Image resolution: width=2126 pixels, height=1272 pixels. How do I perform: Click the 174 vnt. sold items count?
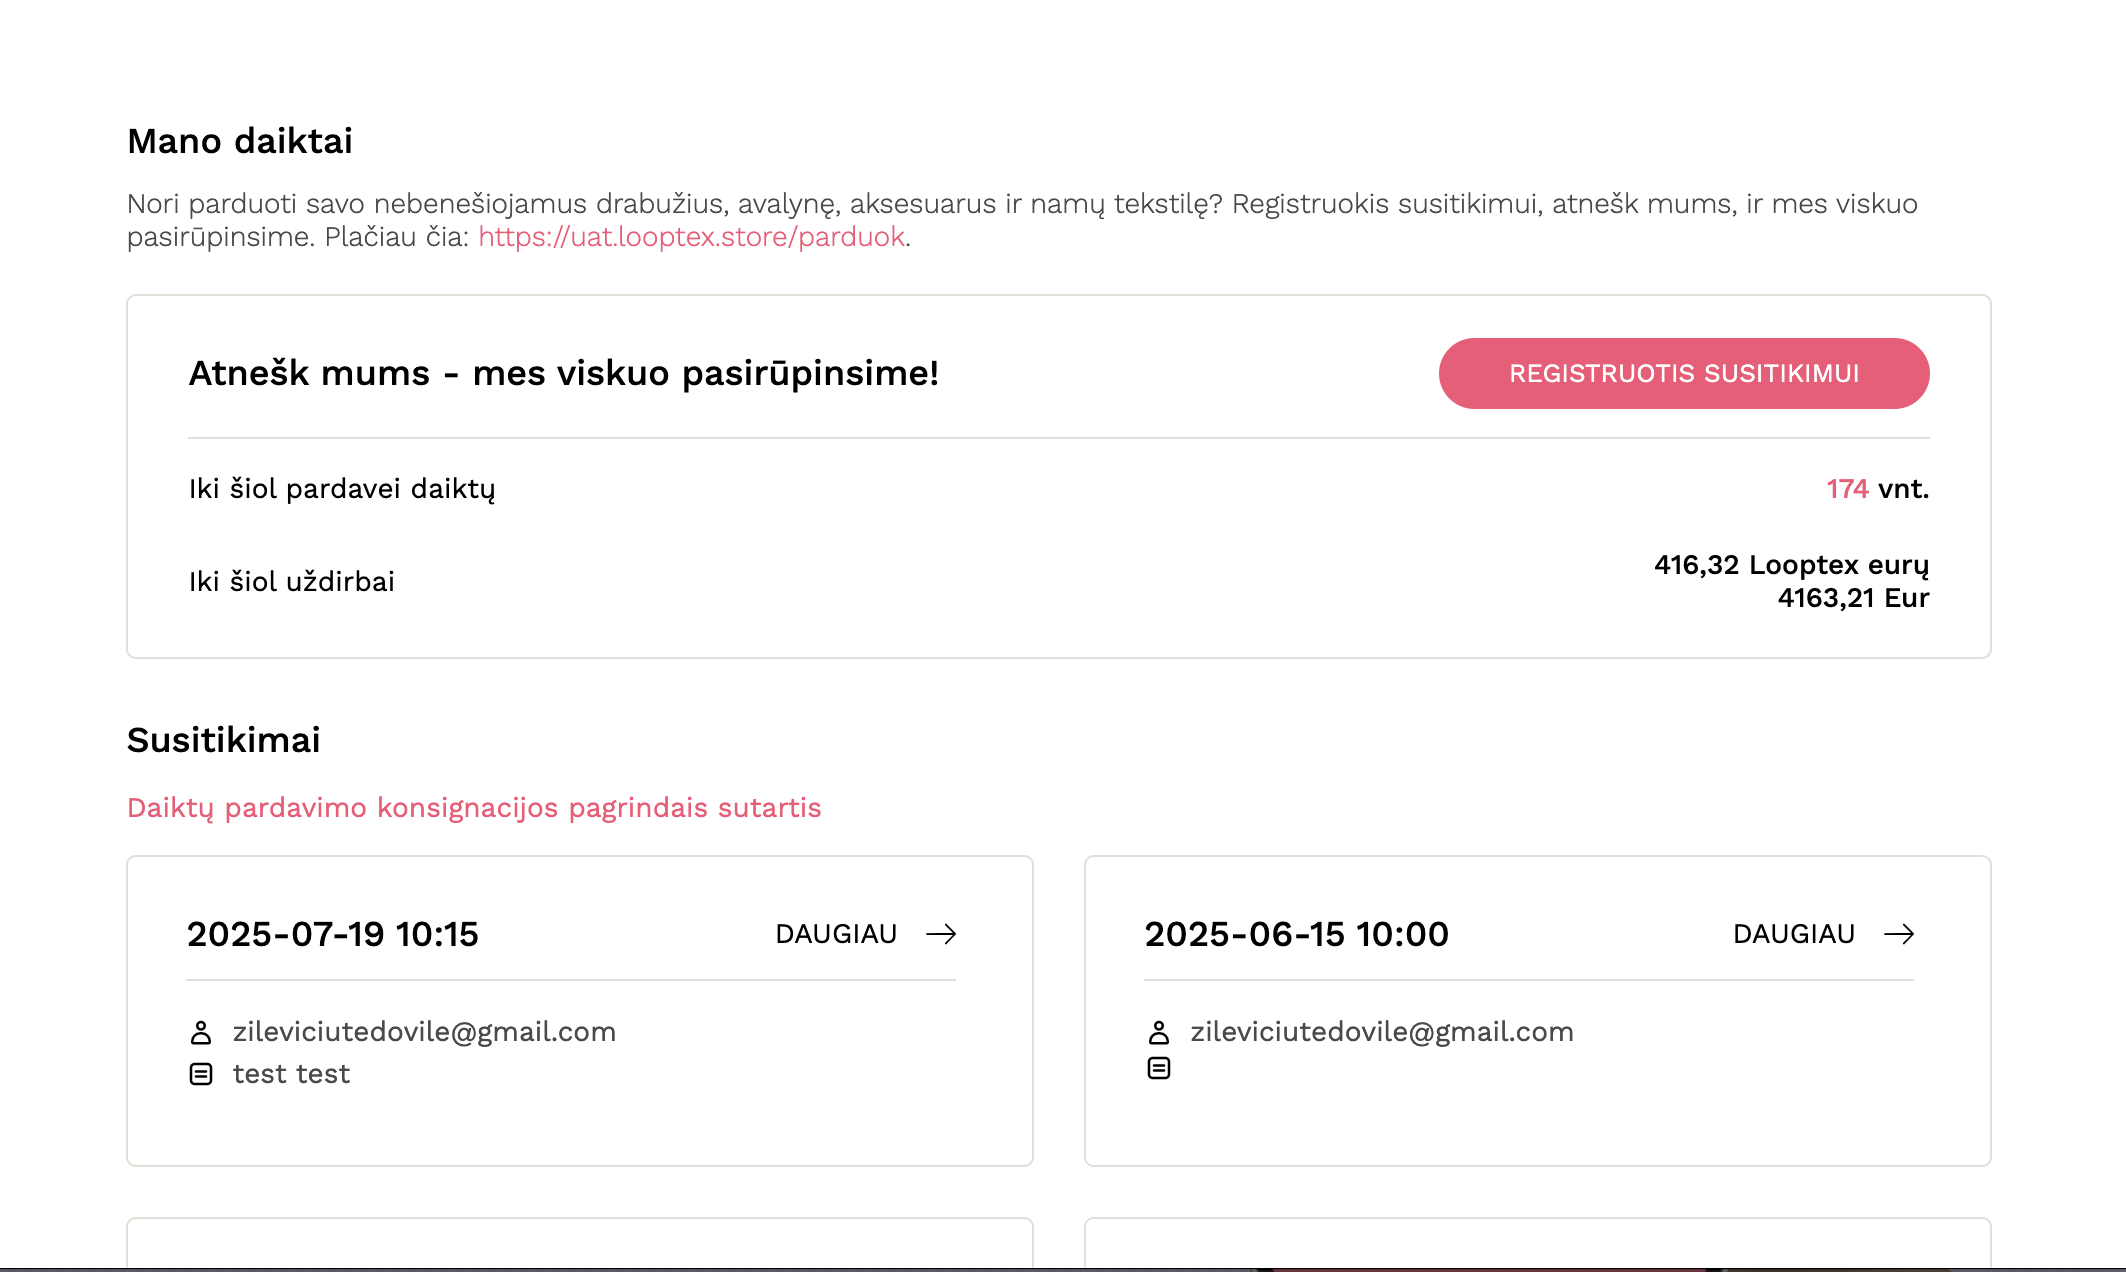pyautogui.click(x=1877, y=489)
